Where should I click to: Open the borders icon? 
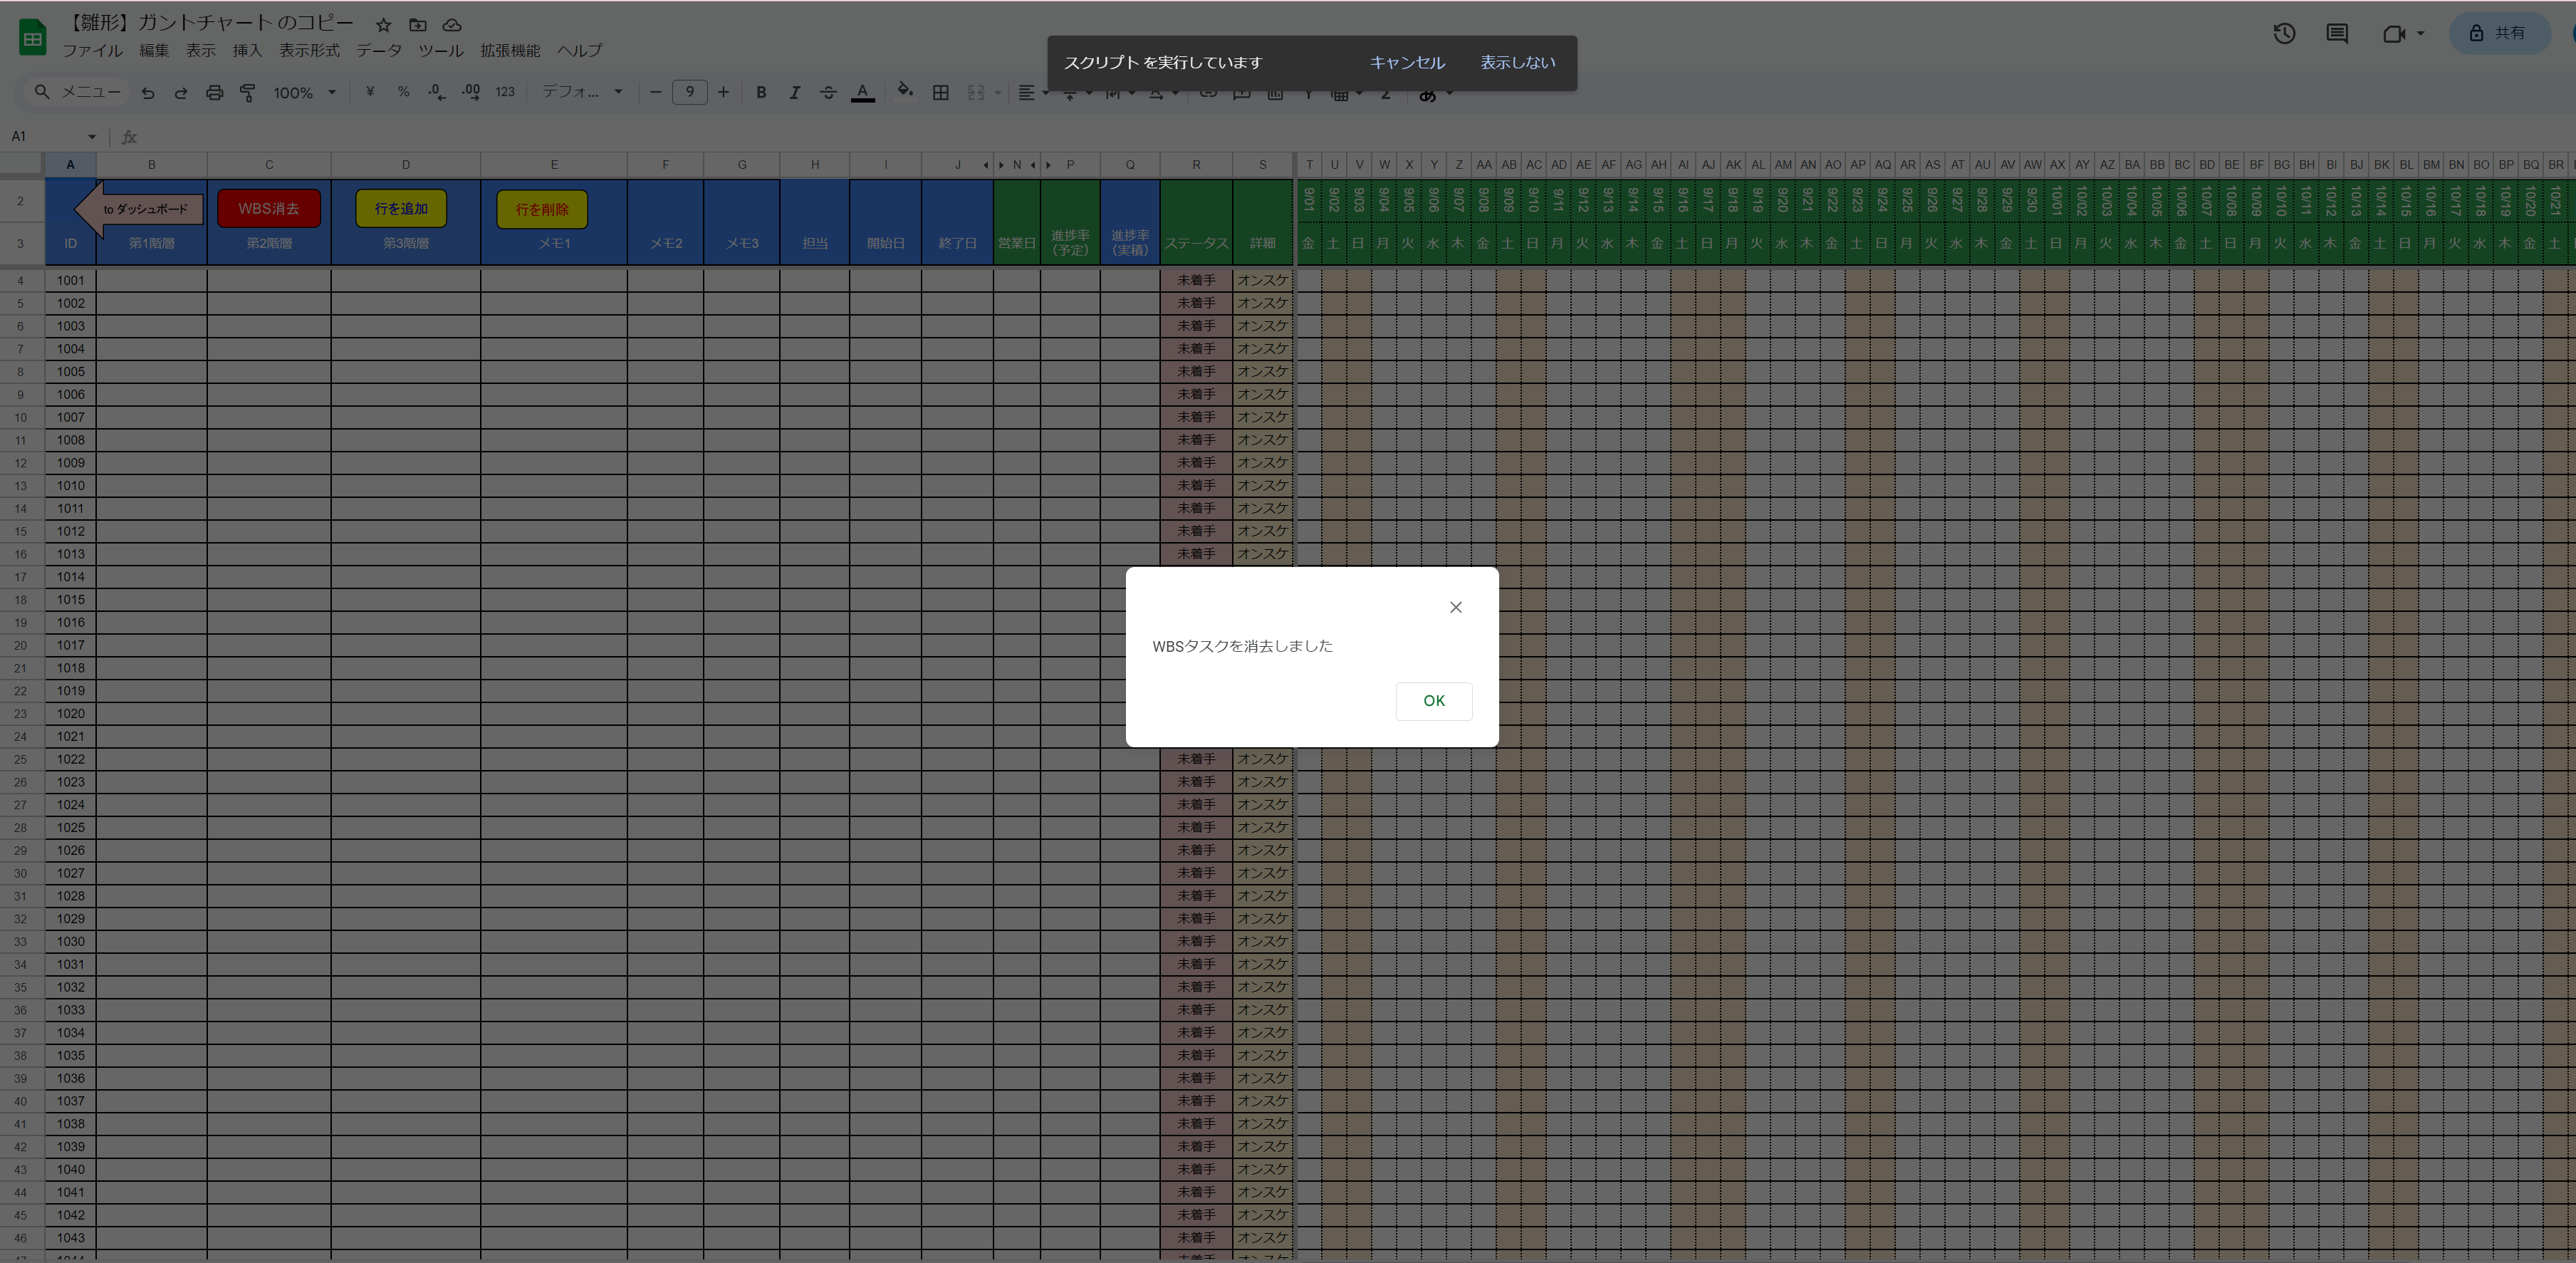click(940, 92)
